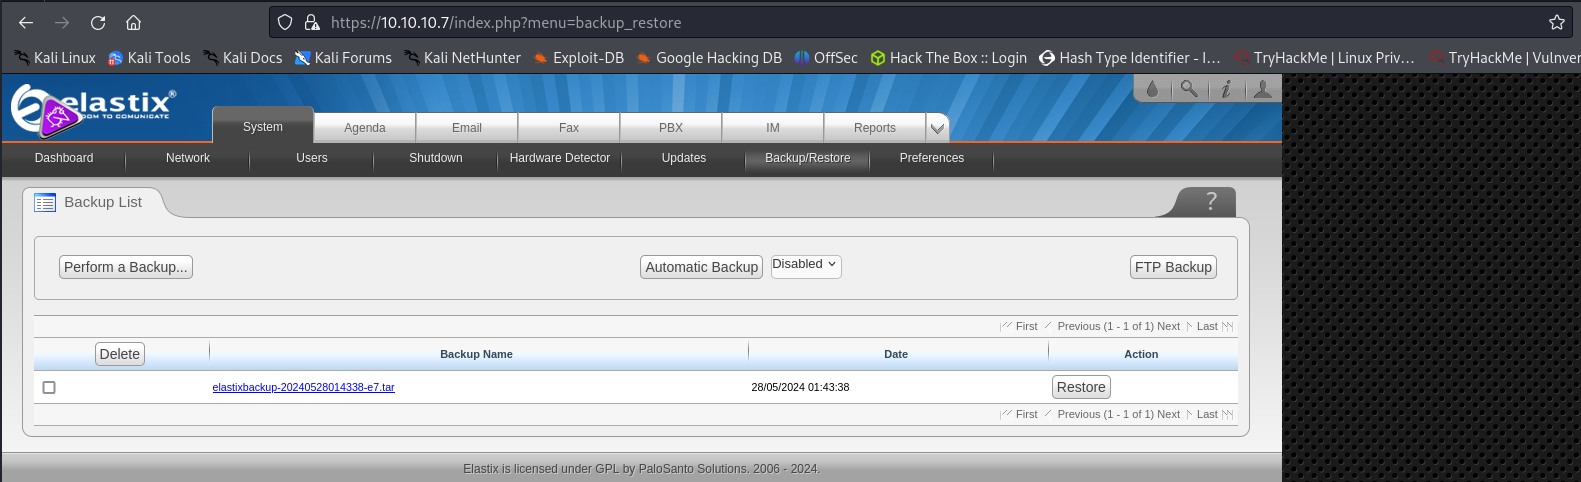1581x482 pixels.
Task: Click the Elastix magnifier search icon
Action: click(1189, 89)
